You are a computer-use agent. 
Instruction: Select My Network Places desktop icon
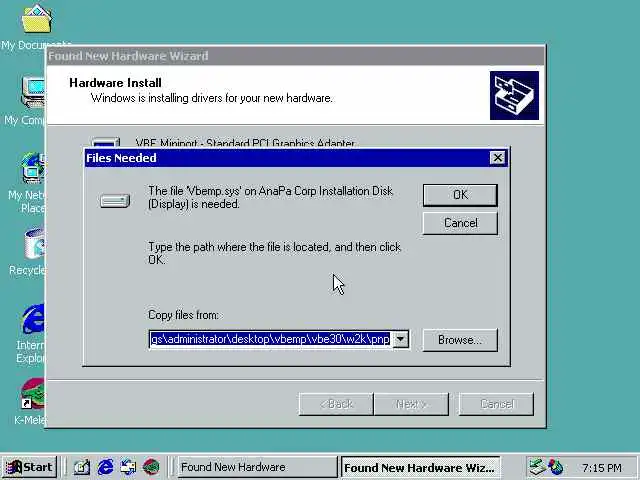coord(27,182)
